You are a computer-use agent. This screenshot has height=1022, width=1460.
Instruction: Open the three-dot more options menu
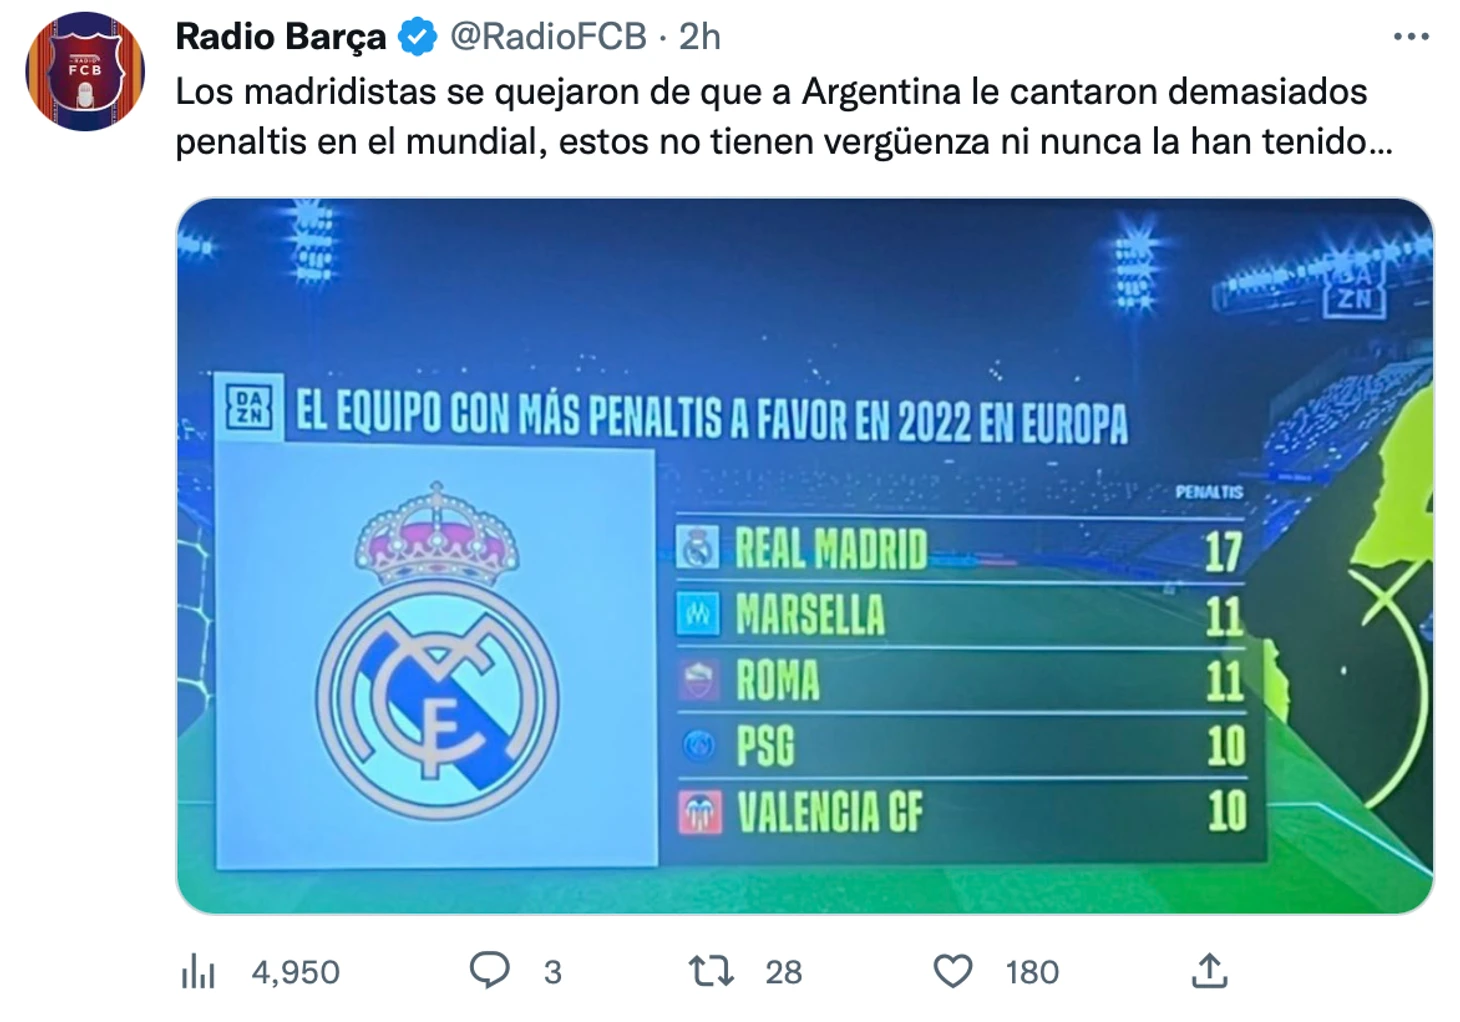1410,37
